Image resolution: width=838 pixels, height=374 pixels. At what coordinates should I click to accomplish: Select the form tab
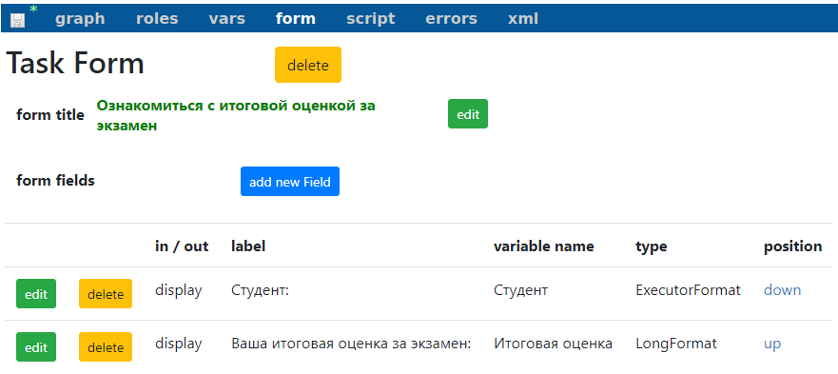296,19
